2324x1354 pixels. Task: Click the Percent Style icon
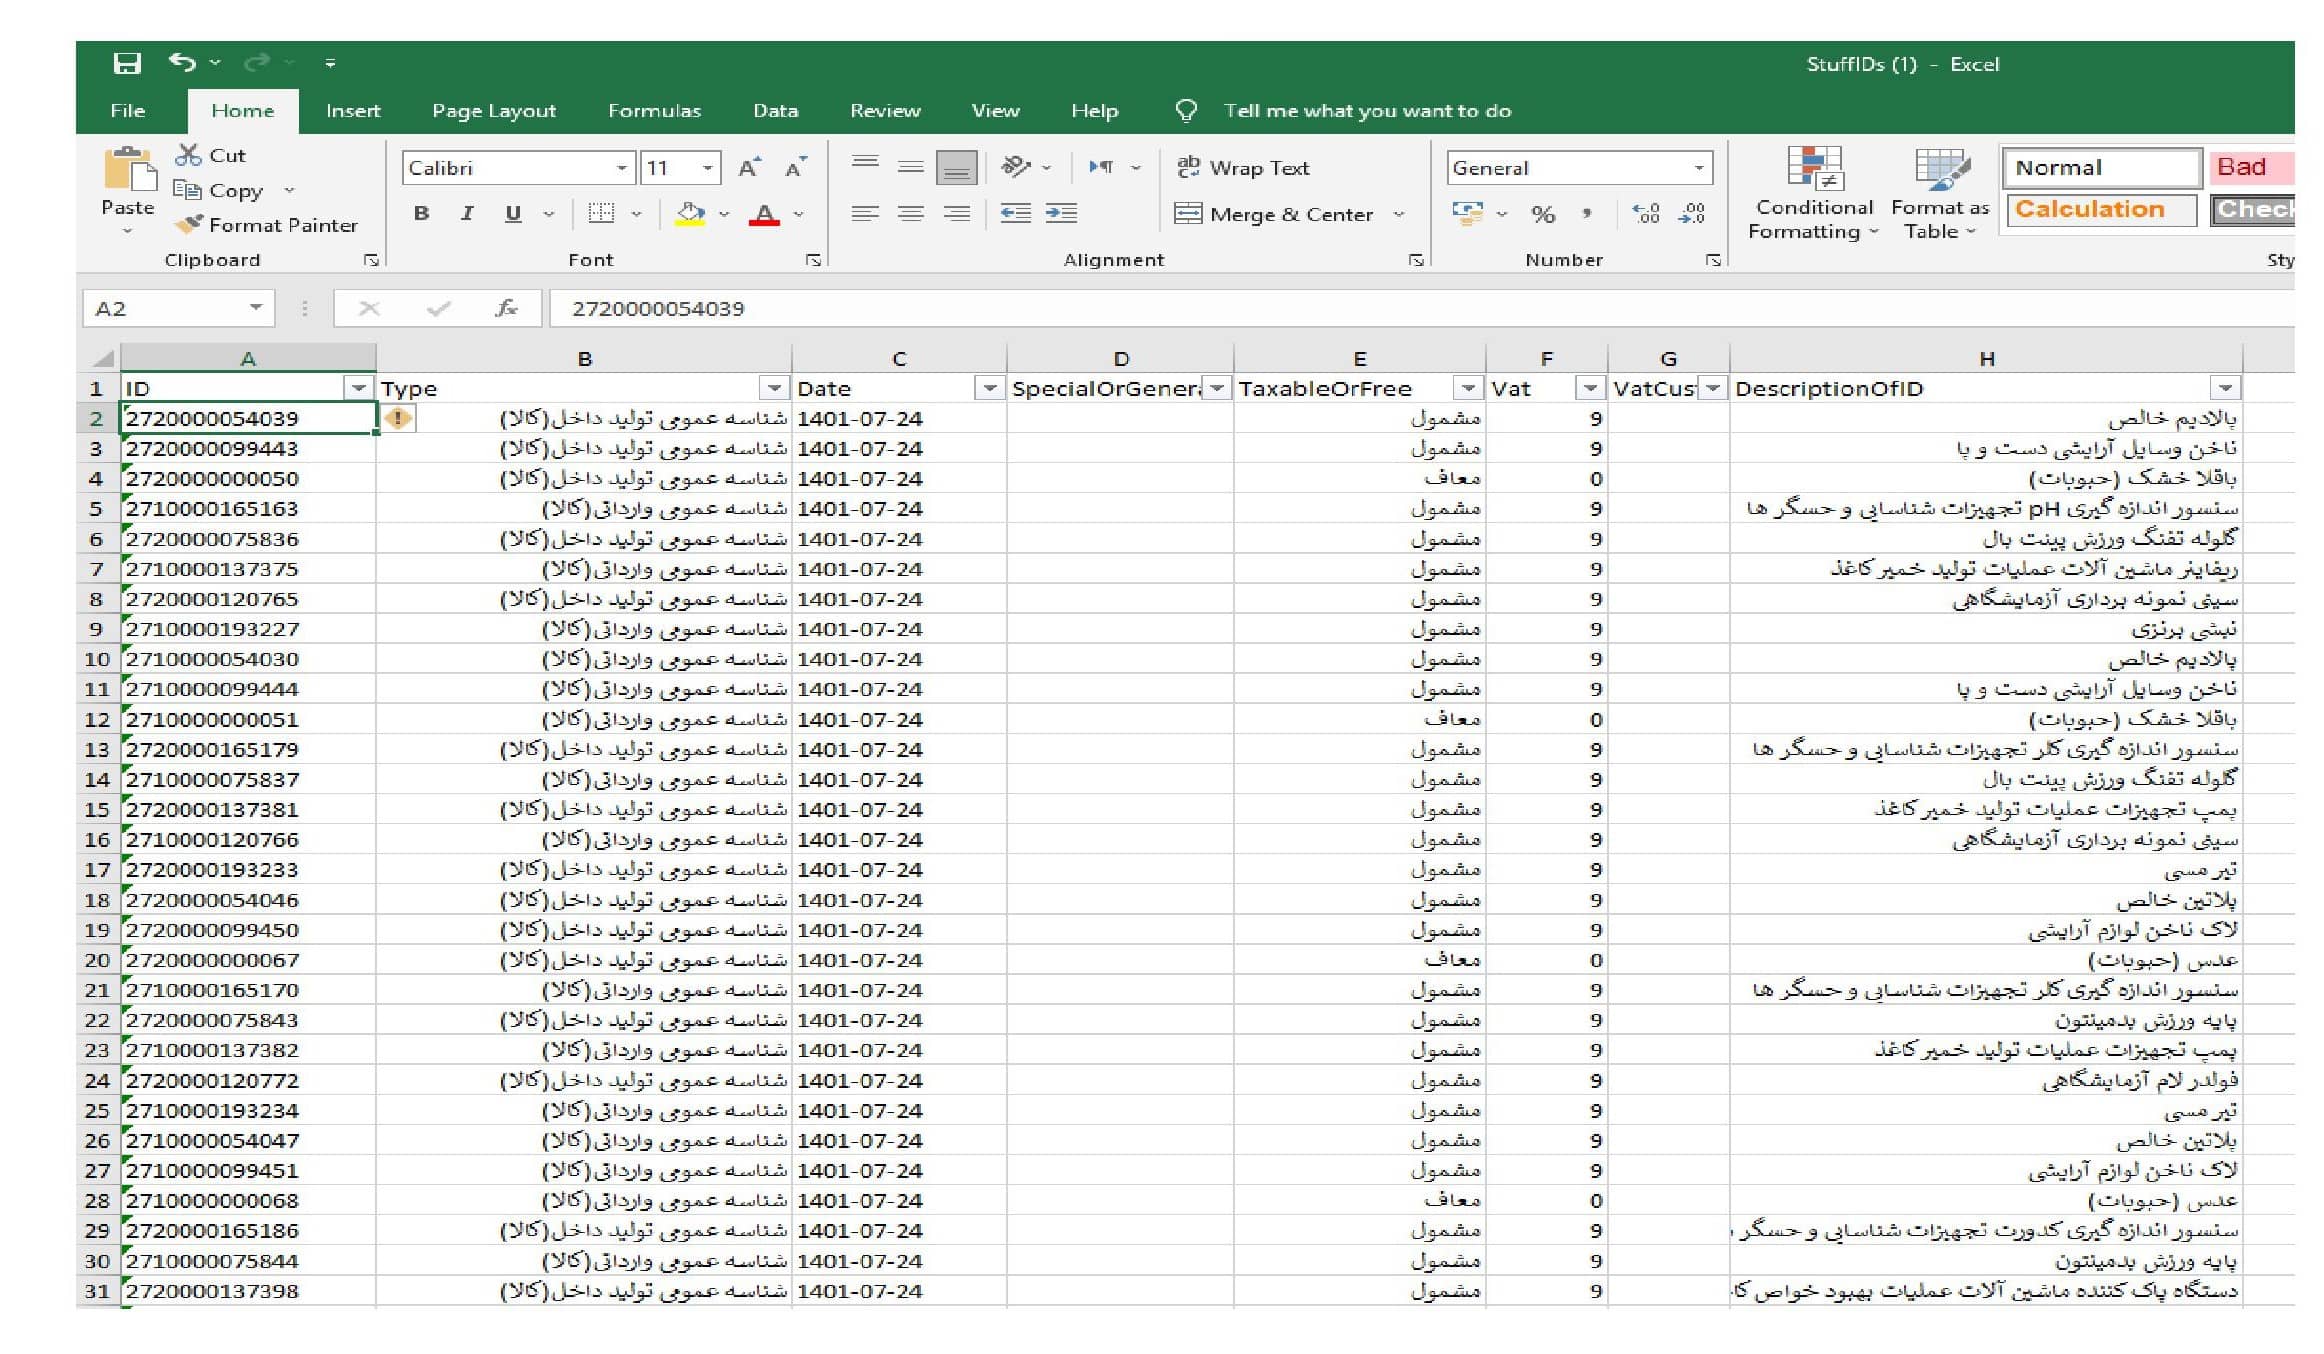[x=1543, y=214]
